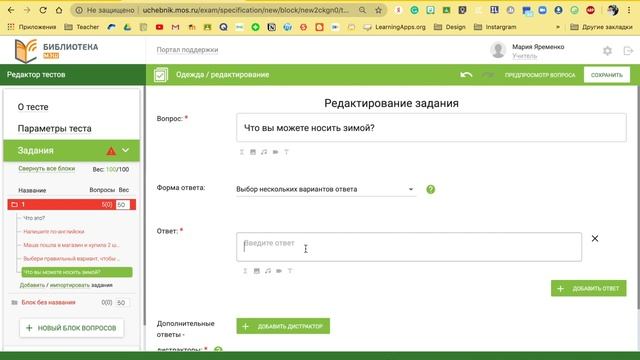Select question Что вы можете носить зимой?
This screenshot has height=360, width=640.
click(77, 272)
